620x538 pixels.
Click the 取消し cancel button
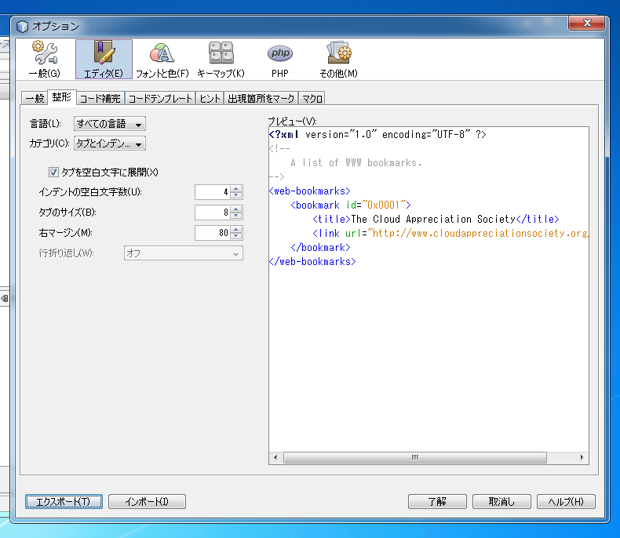point(501,502)
